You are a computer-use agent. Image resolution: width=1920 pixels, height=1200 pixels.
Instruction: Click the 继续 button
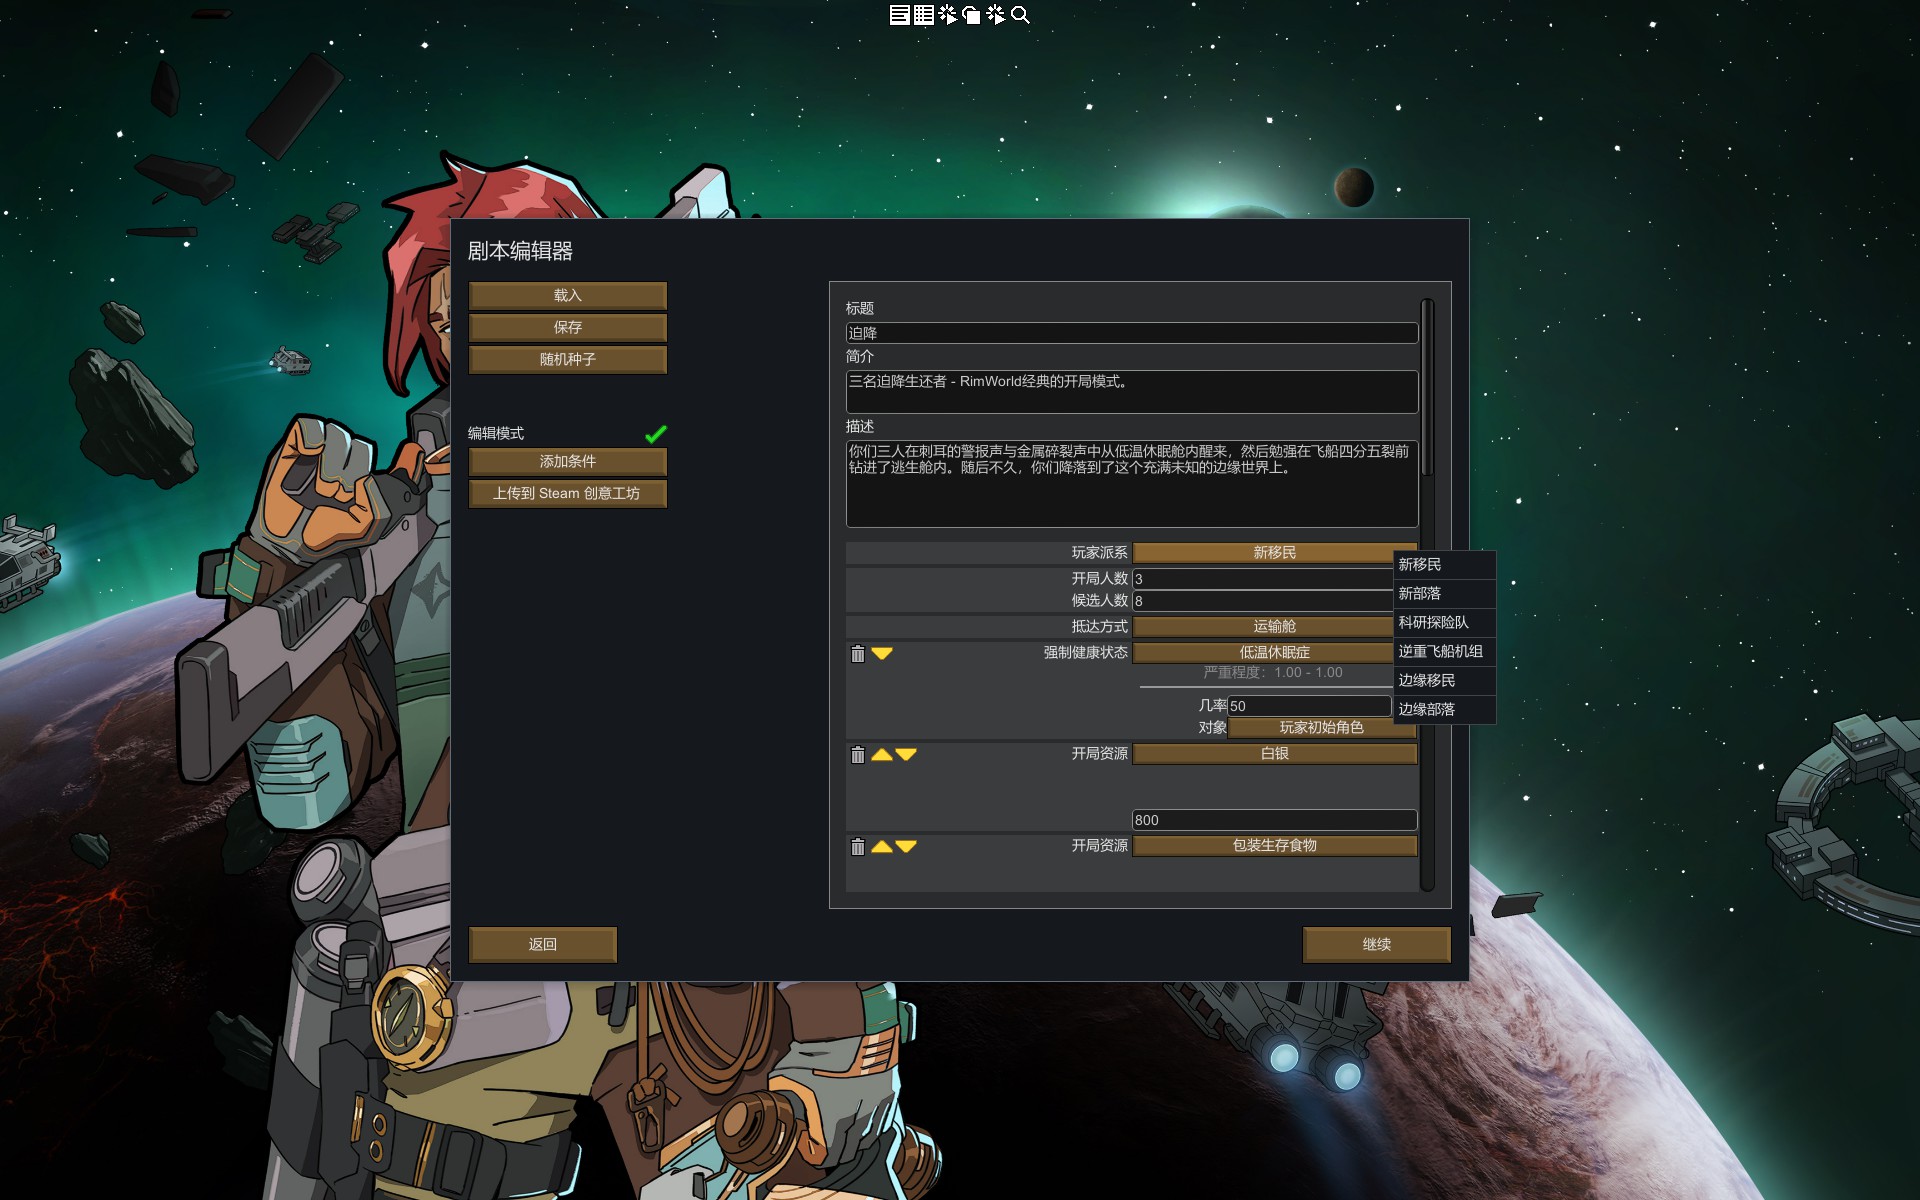[1376, 944]
